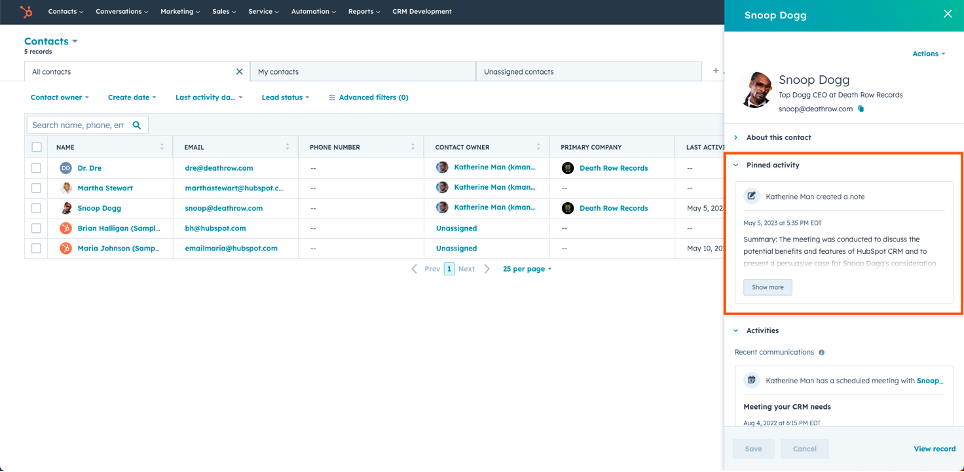Open the Reports menu
964x472 pixels.
tap(364, 12)
